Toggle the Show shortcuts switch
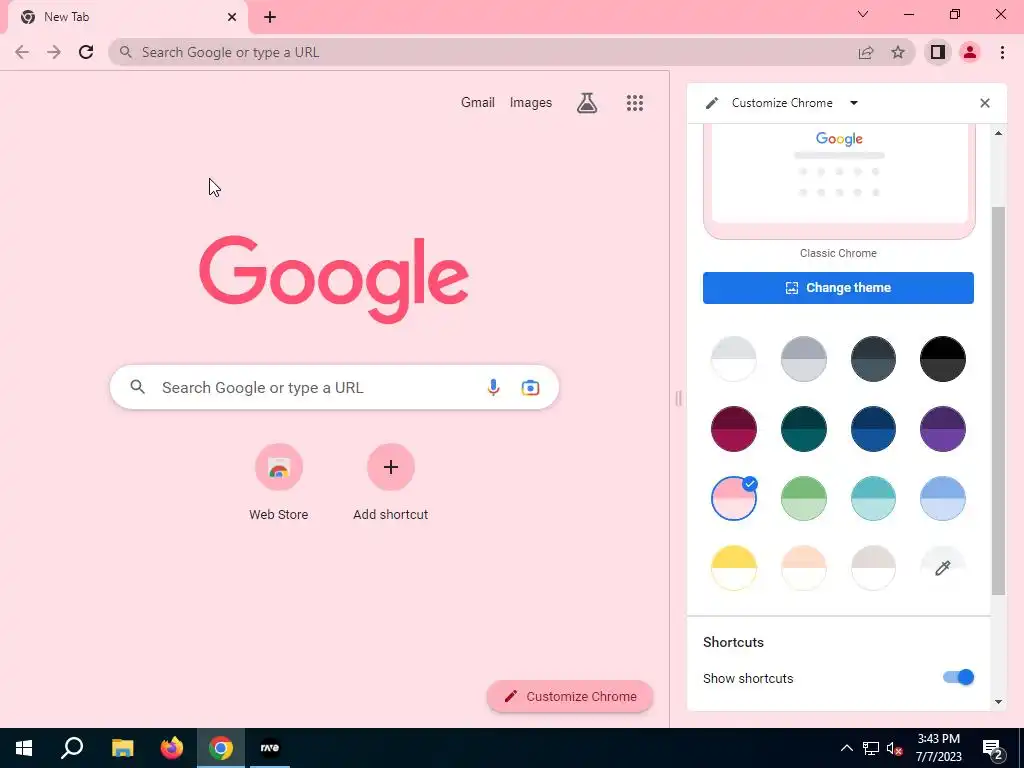The height and width of the screenshot is (768, 1024). click(958, 677)
